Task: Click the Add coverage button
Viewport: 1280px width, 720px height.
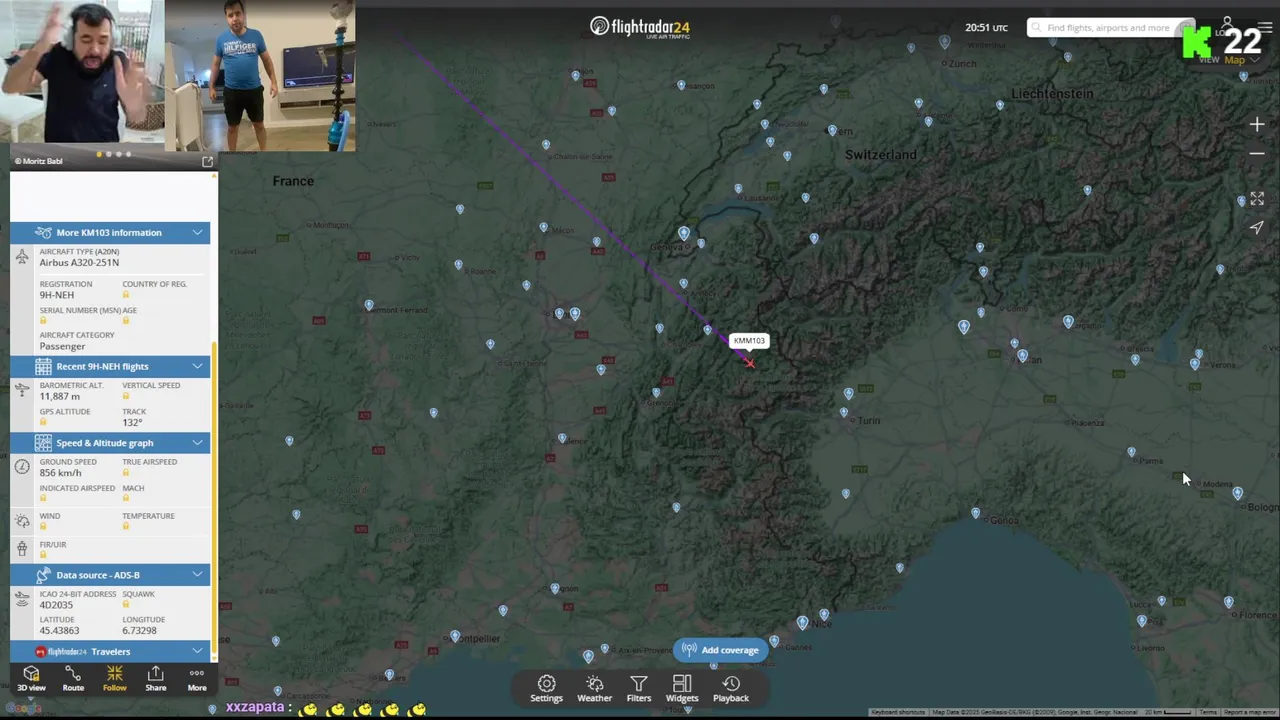Action: point(721,650)
